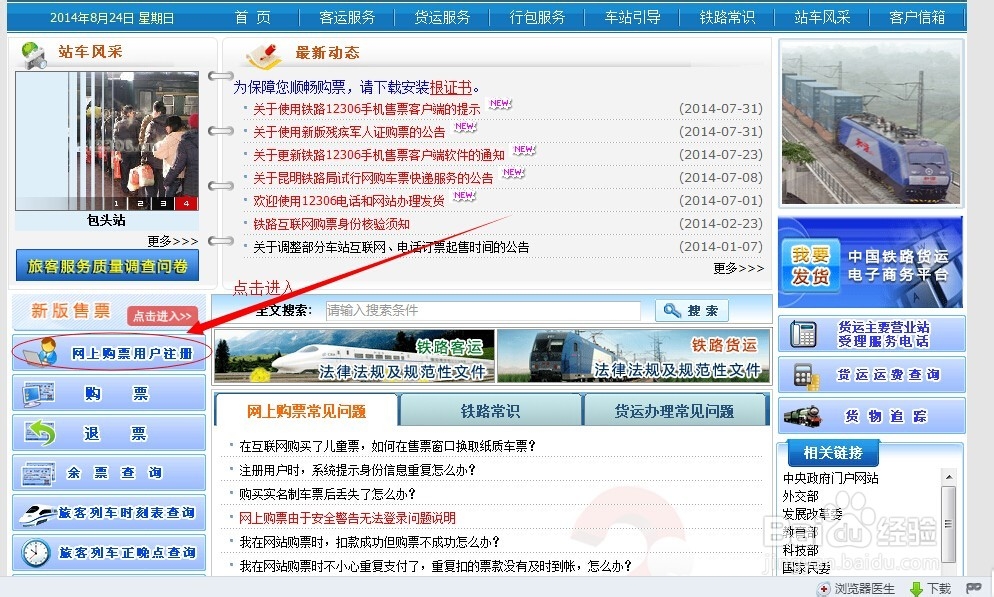
Task: Click the calculator icon beside 货运运费查询
Action: [x=806, y=376]
